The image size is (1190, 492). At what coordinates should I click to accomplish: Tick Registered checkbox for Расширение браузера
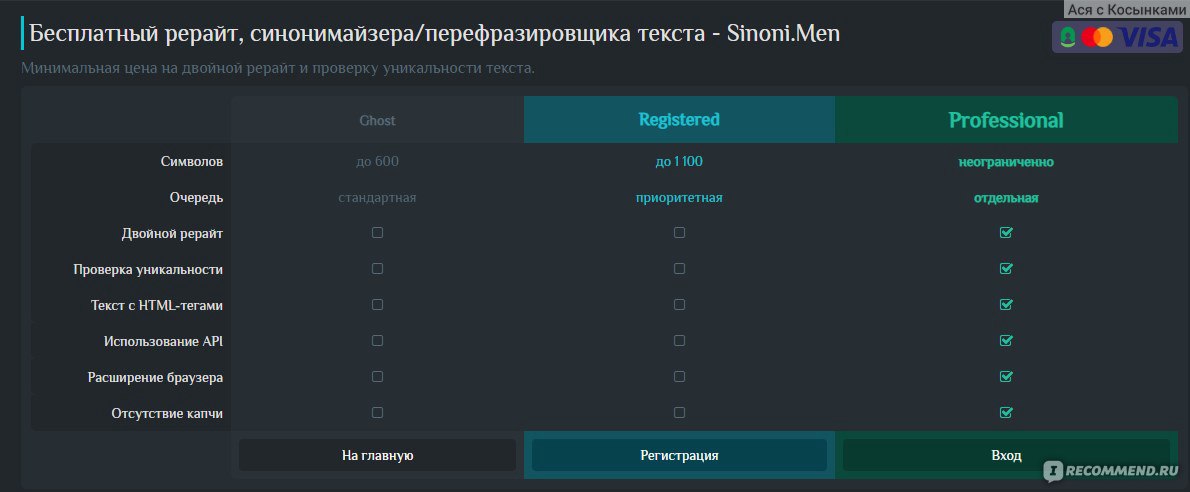coord(679,377)
